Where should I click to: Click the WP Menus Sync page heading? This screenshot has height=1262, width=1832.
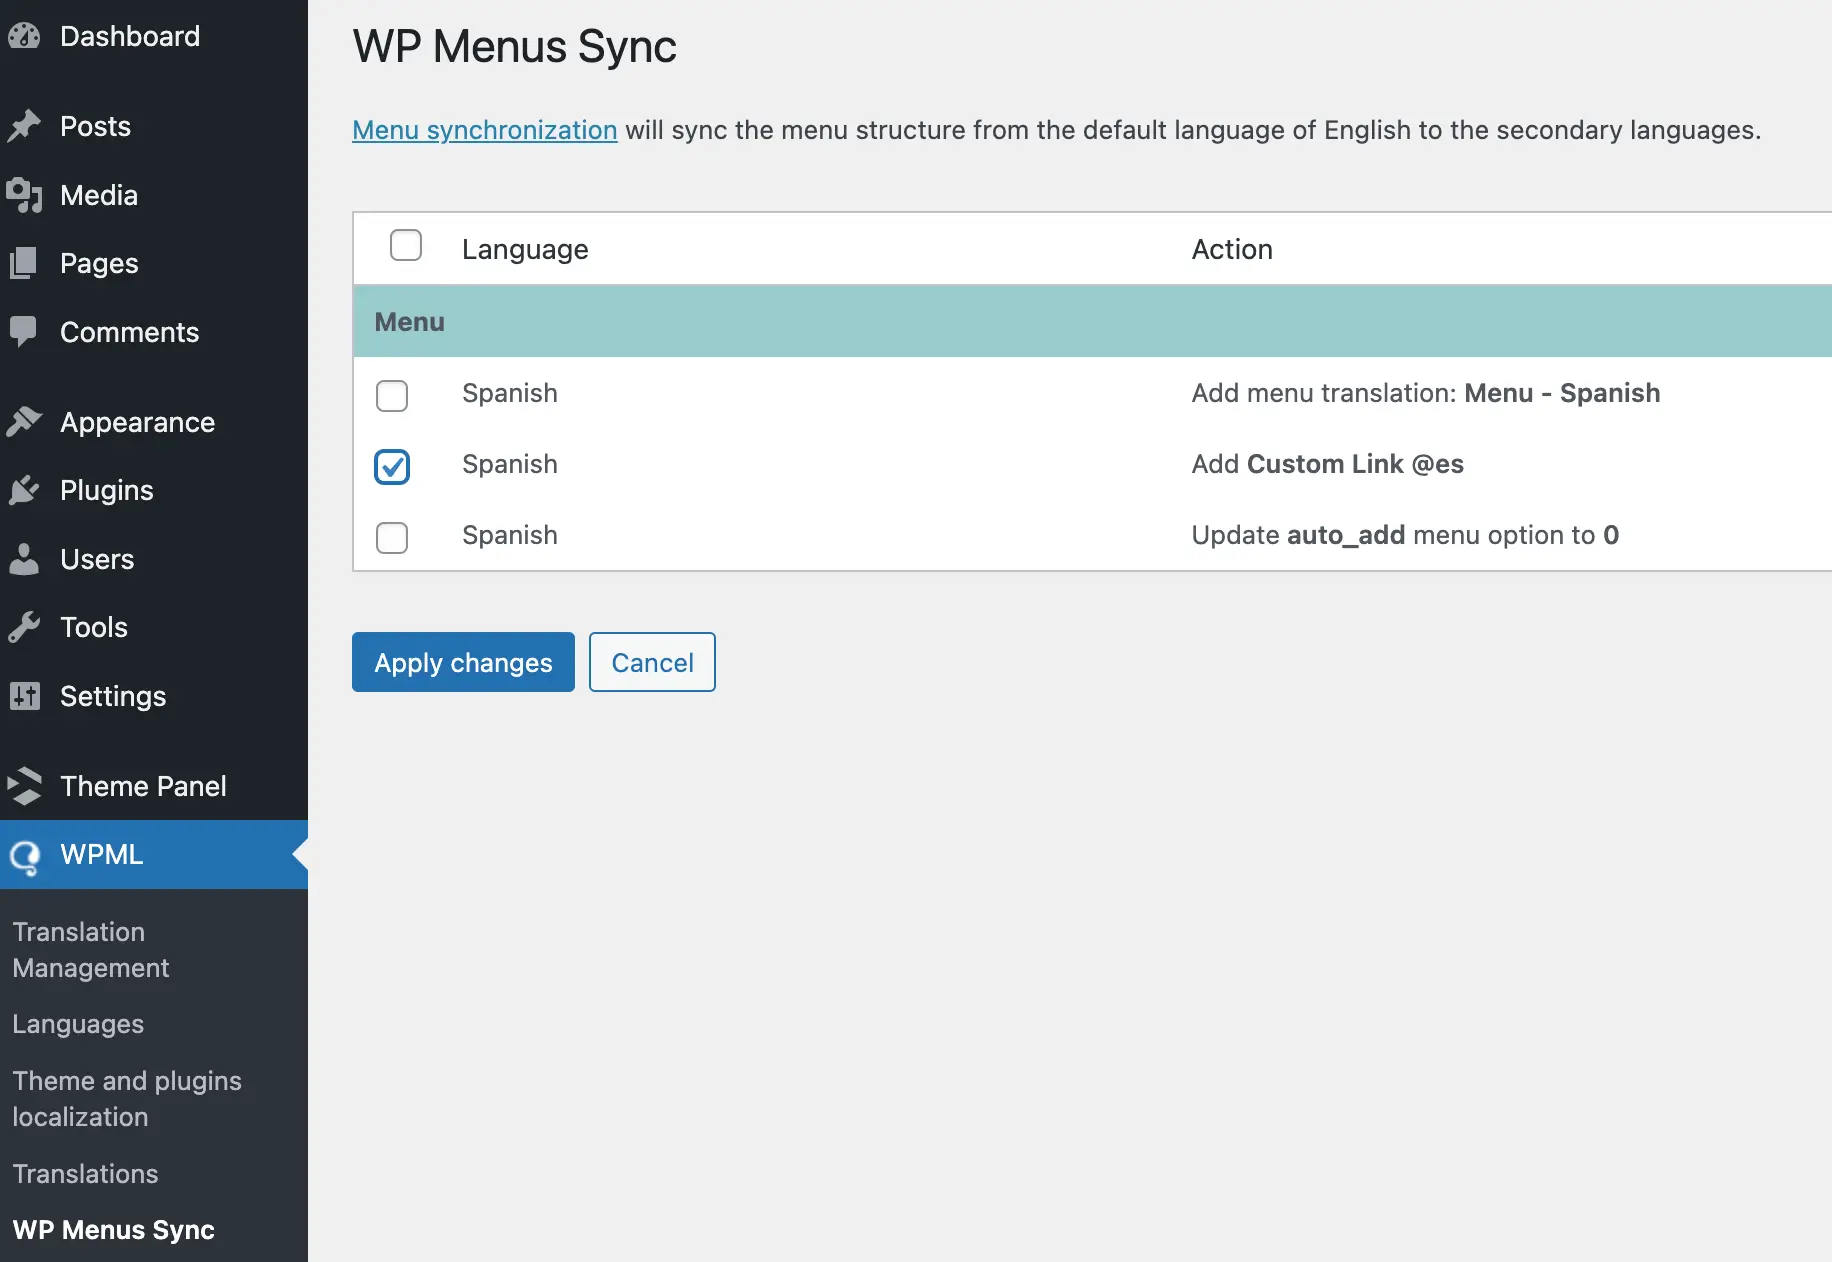click(515, 46)
